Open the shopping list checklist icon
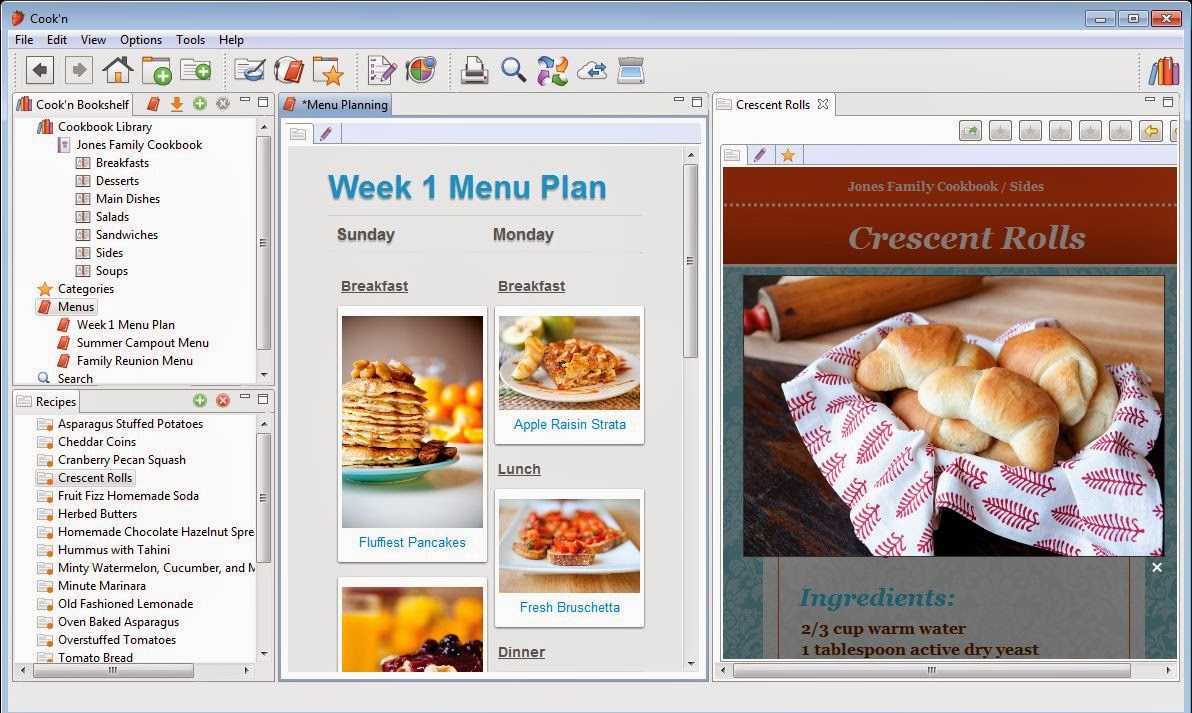The height and width of the screenshot is (713, 1192). pyautogui.click(x=382, y=71)
